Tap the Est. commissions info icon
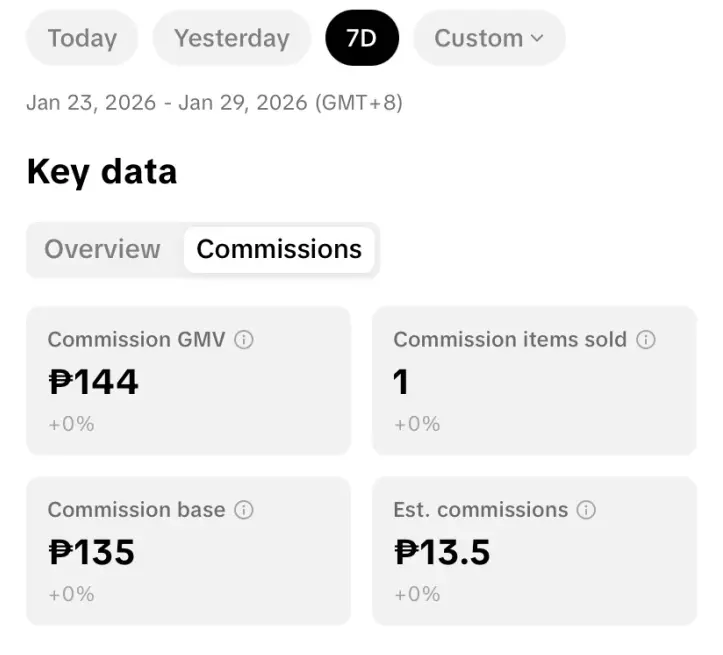The height and width of the screenshot is (655, 723). point(586,510)
